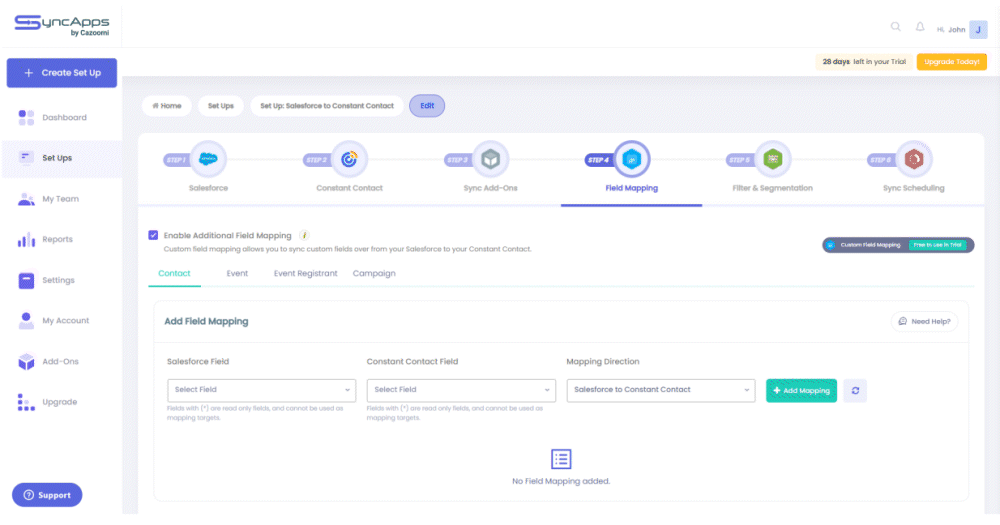Click the Field Mapping step label
The height and width of the screenshot is (525, 1000).
(x=631, y=188)
